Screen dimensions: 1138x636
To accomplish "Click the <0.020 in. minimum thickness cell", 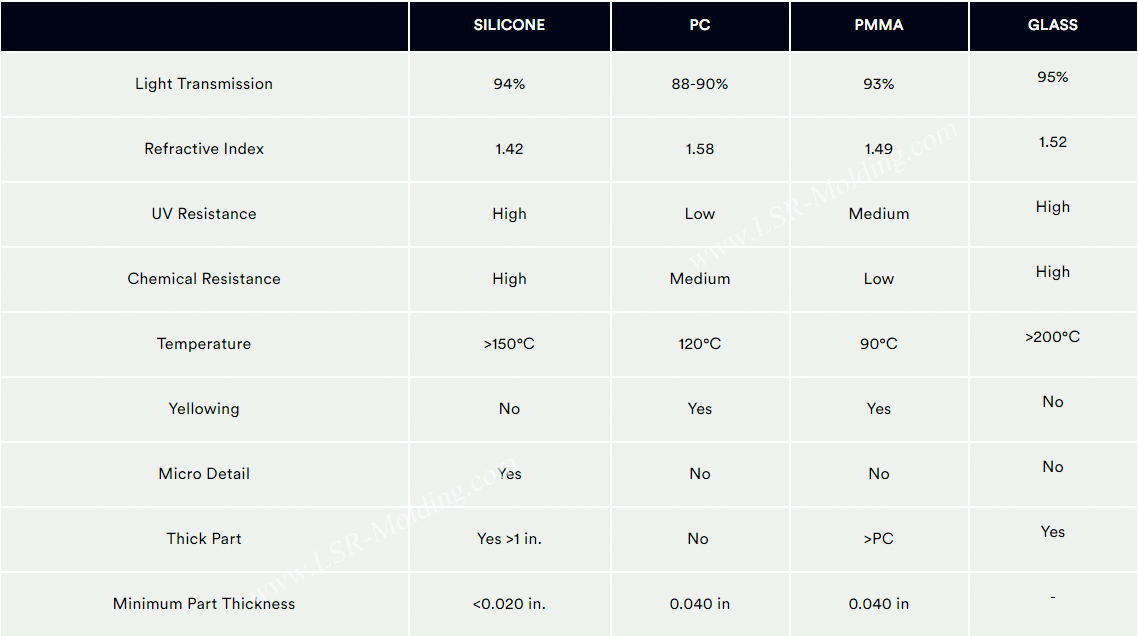I will tap(509, 604).
